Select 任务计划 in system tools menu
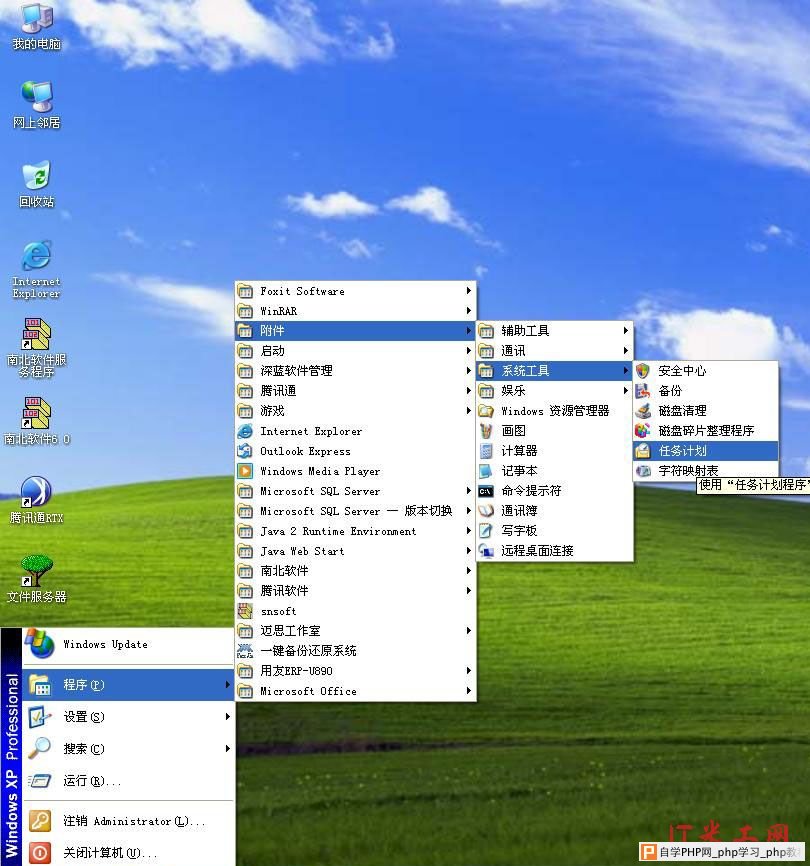Image resolution: width=810 pixels, height=866 pixels. point(682,451)
